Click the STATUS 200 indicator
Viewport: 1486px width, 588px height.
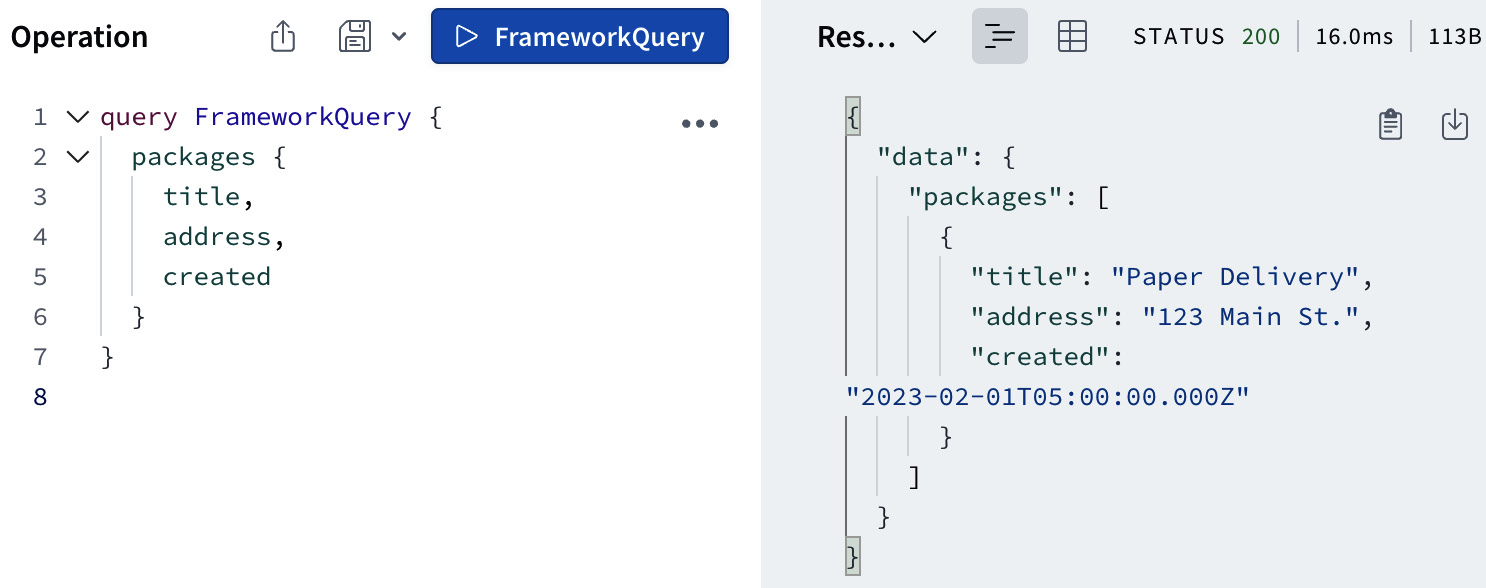(x=1207, y=36)
